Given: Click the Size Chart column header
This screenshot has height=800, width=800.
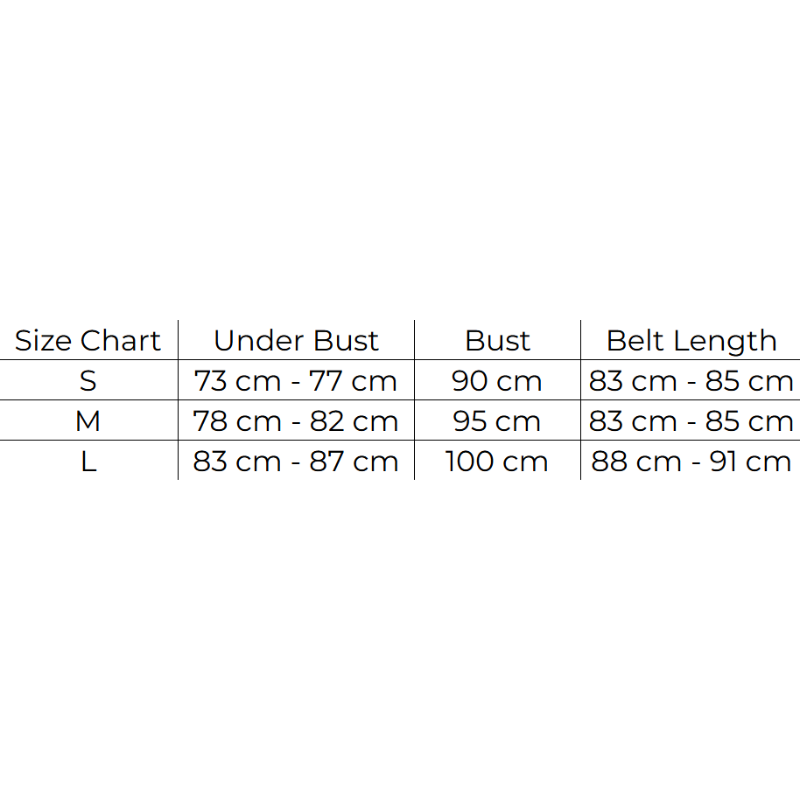Looking at the screenshot, I should click(x=88, y=341).
